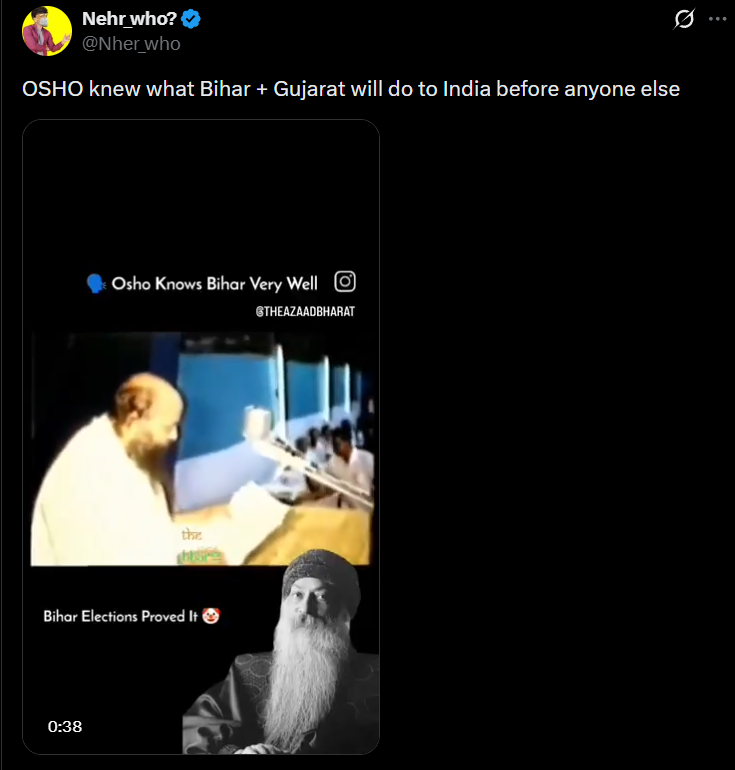Click the clown emoji after Proved It
Viewport: 735px width, 770px height.
click(211, 616)
